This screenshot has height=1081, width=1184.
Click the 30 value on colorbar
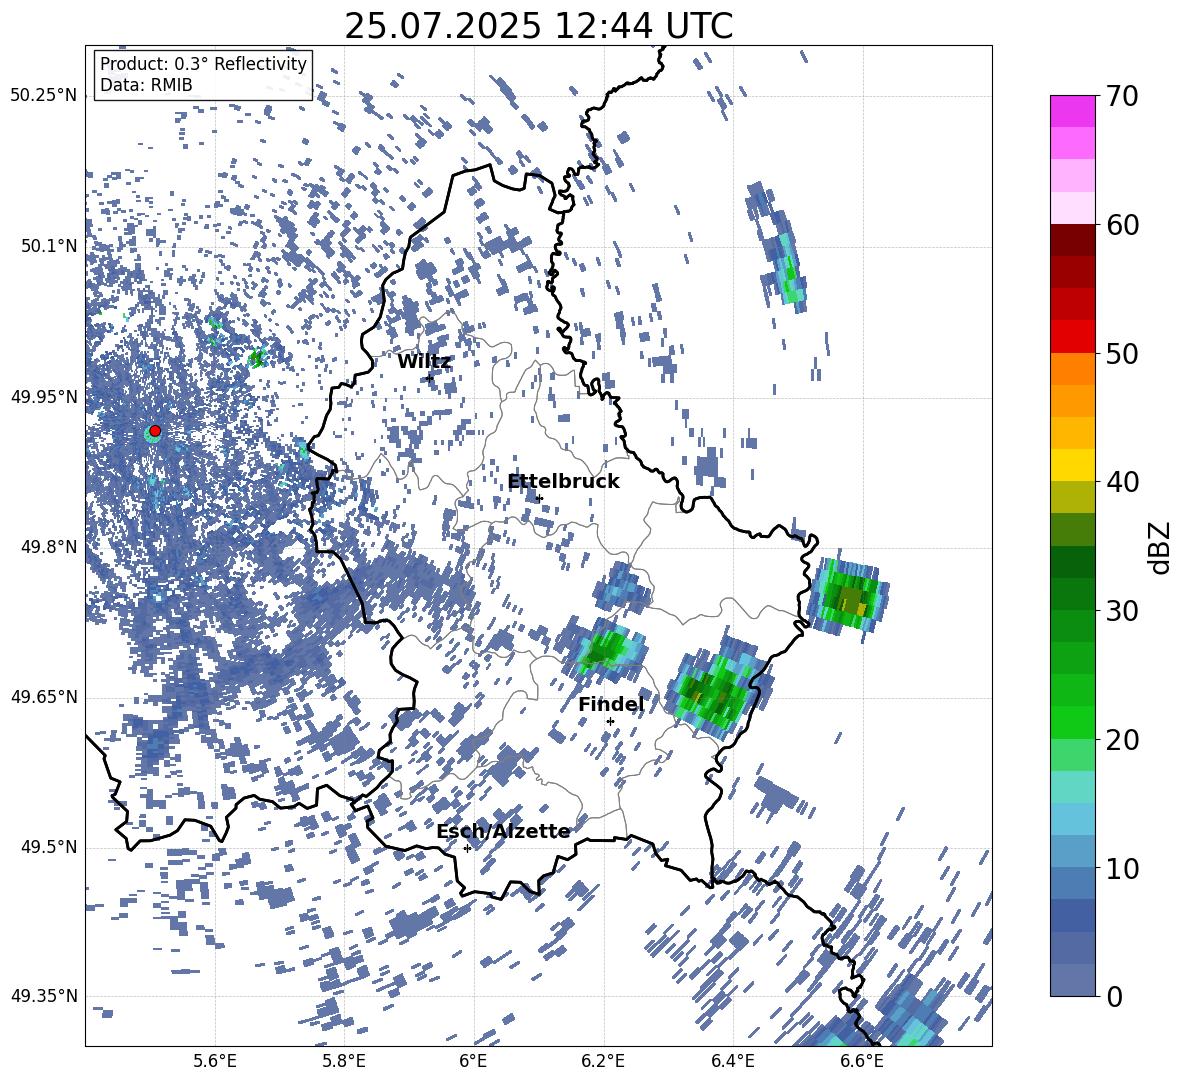pos(1121,610)
